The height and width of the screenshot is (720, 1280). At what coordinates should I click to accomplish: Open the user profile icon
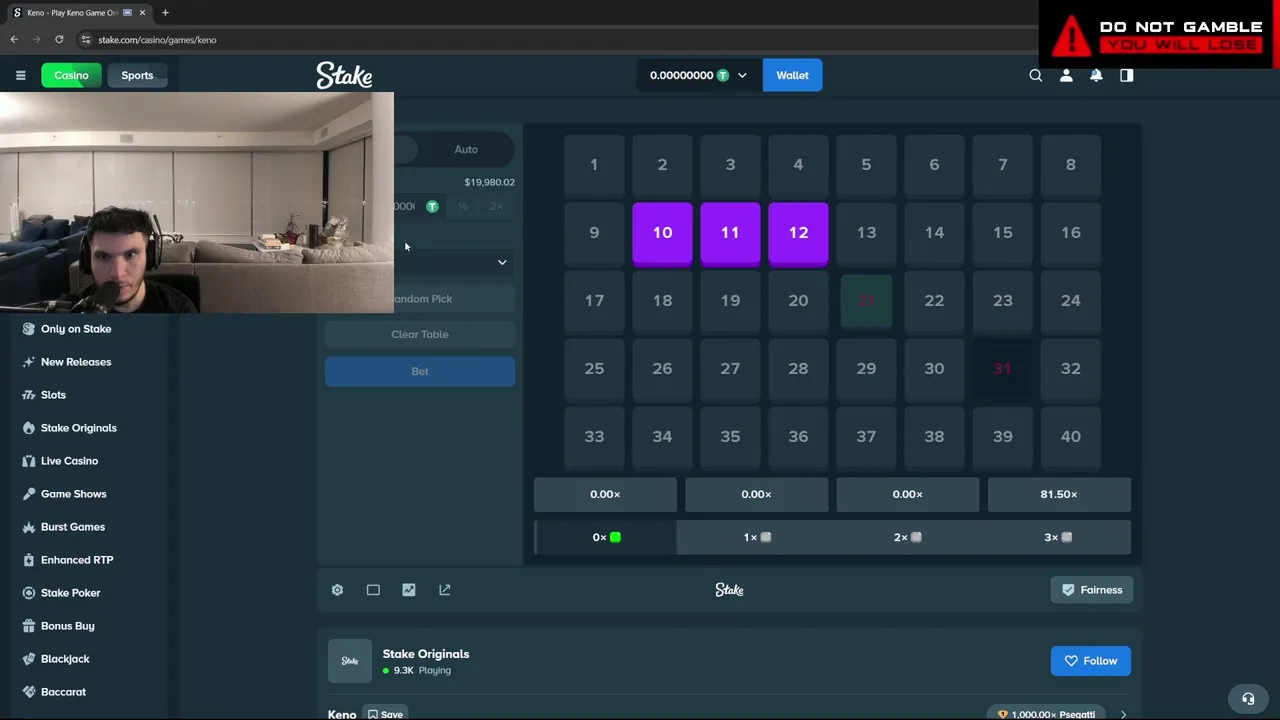pos(1066,75)
